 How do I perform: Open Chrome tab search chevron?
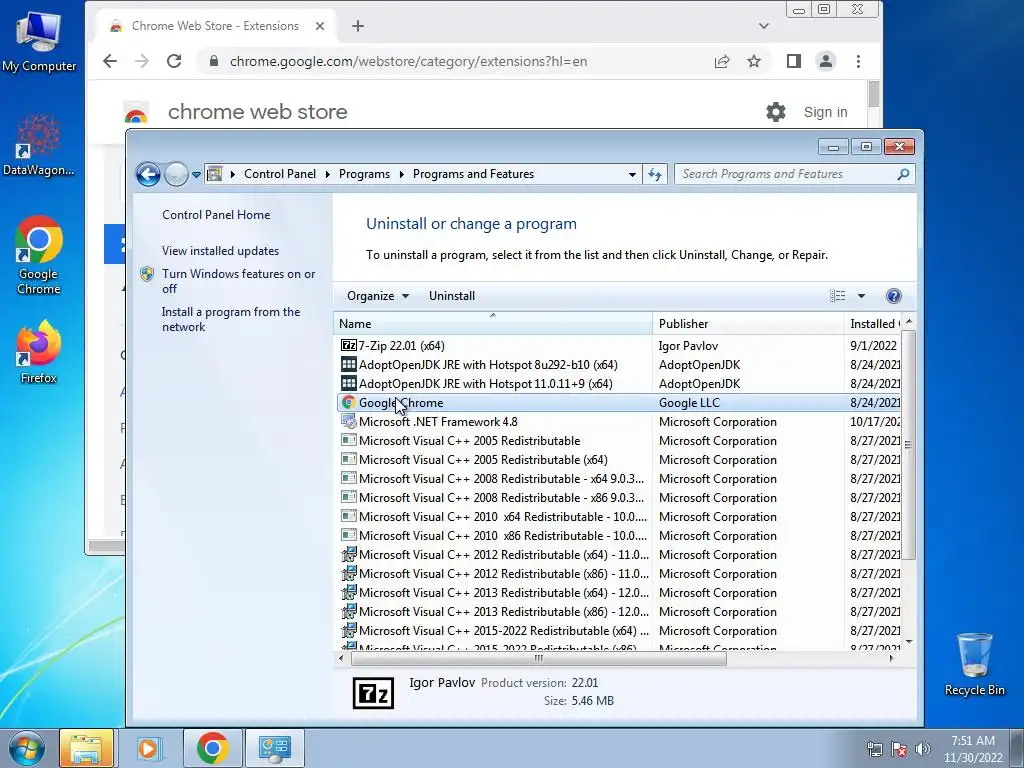click(763, 26)
